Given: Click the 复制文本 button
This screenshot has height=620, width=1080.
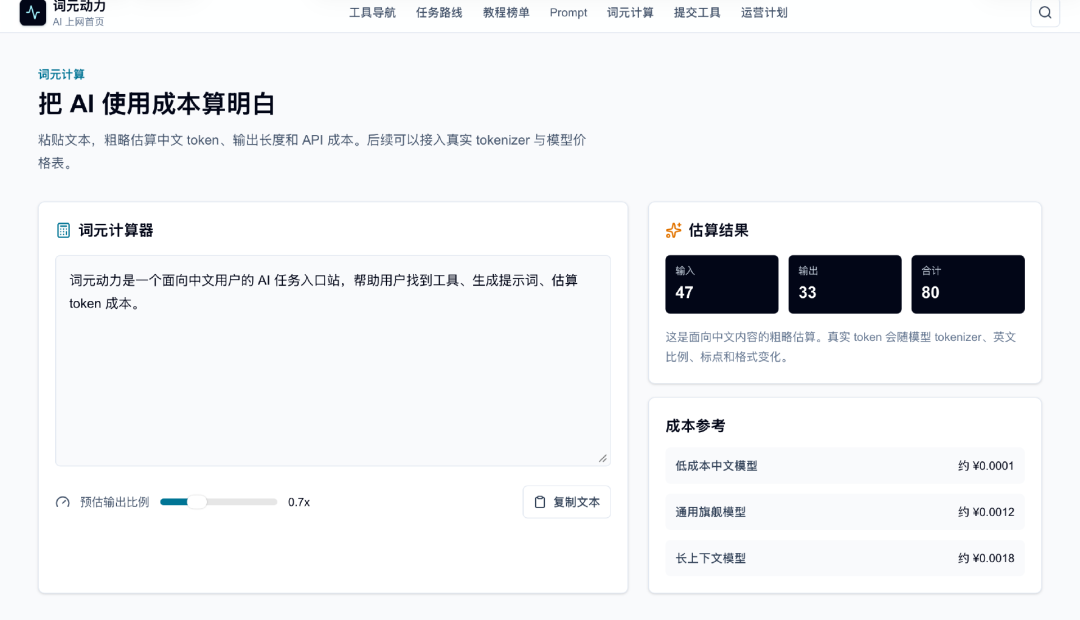Looking at the screenshot, I should tap(566, 502).
